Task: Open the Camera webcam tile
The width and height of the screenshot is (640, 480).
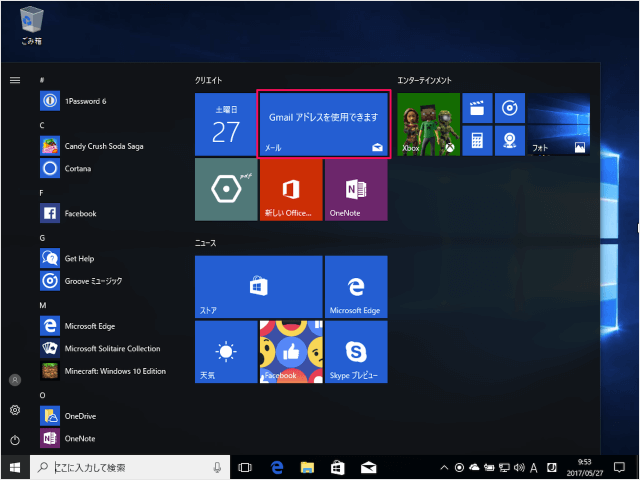Action: coord(509,140)
